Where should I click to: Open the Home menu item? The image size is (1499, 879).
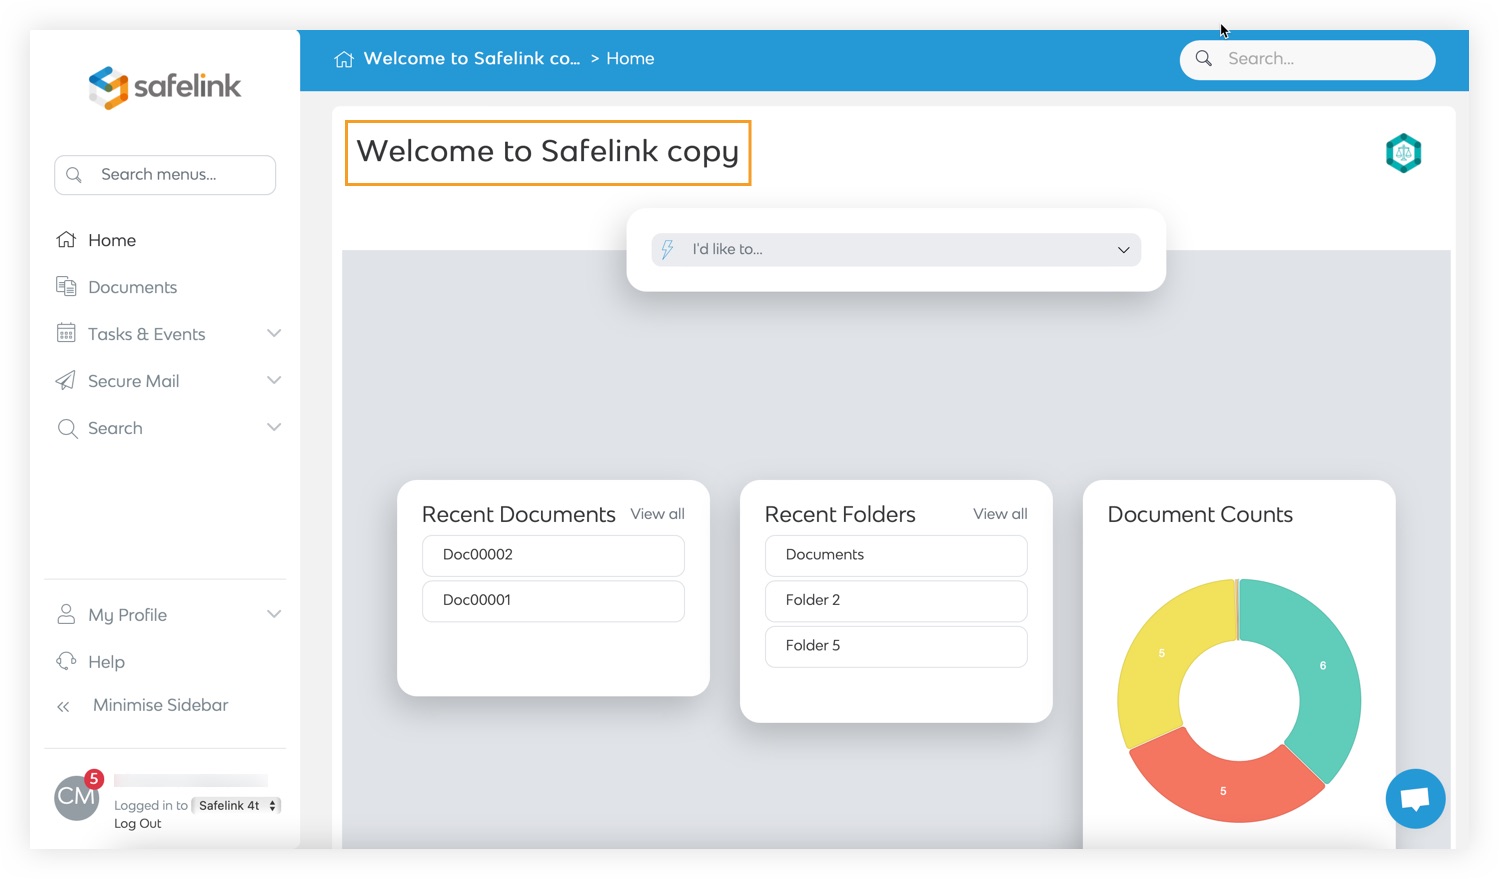(x=112, y=240)
